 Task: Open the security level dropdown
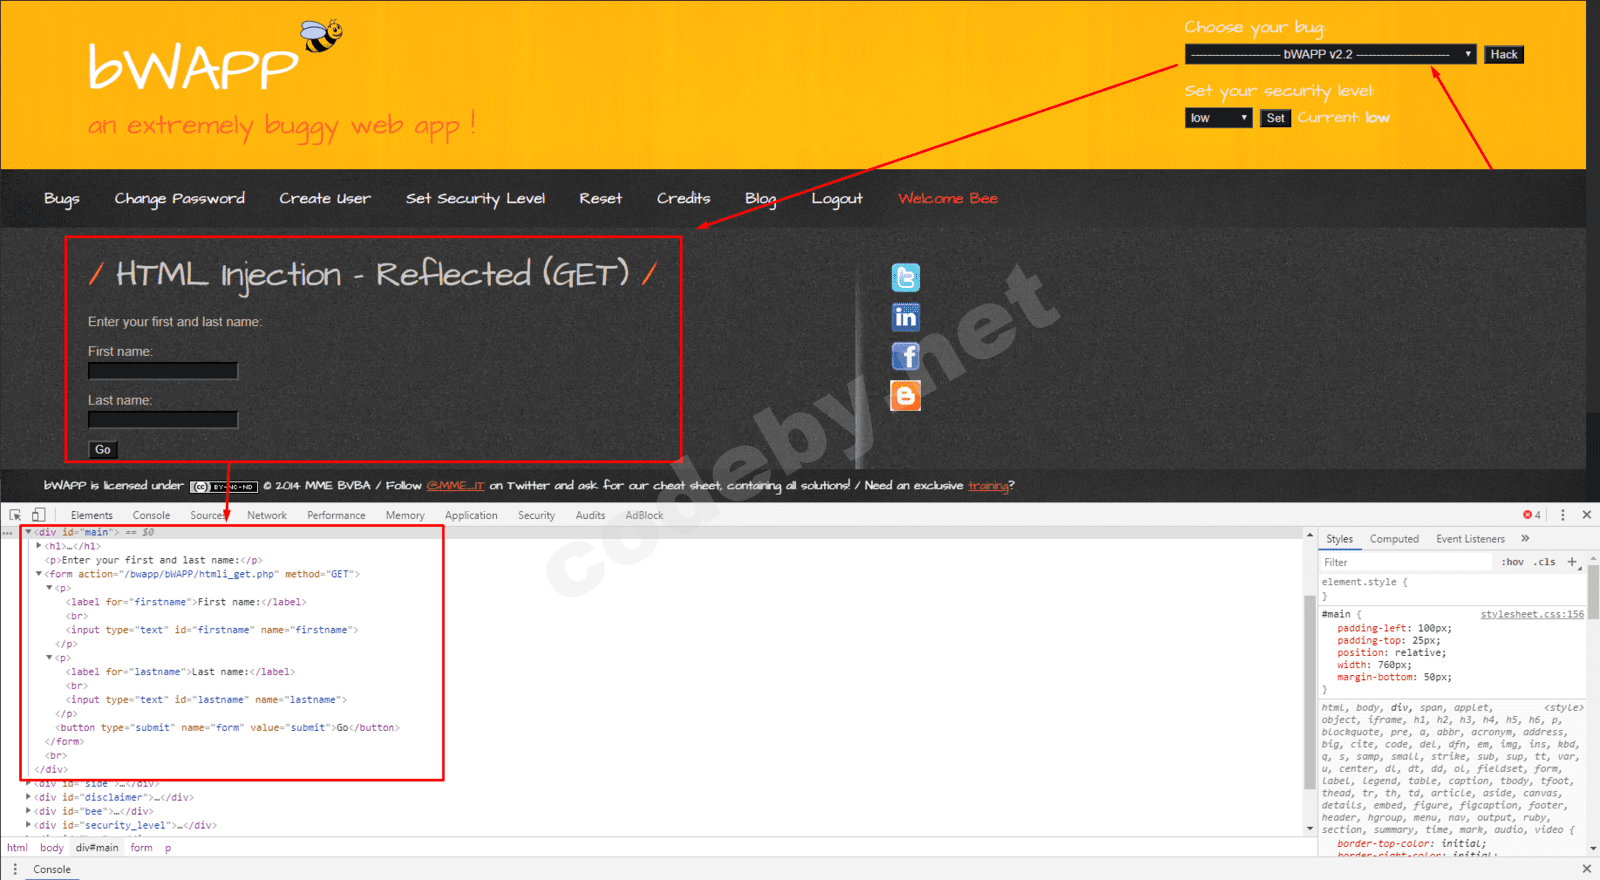coord(1219,118)
